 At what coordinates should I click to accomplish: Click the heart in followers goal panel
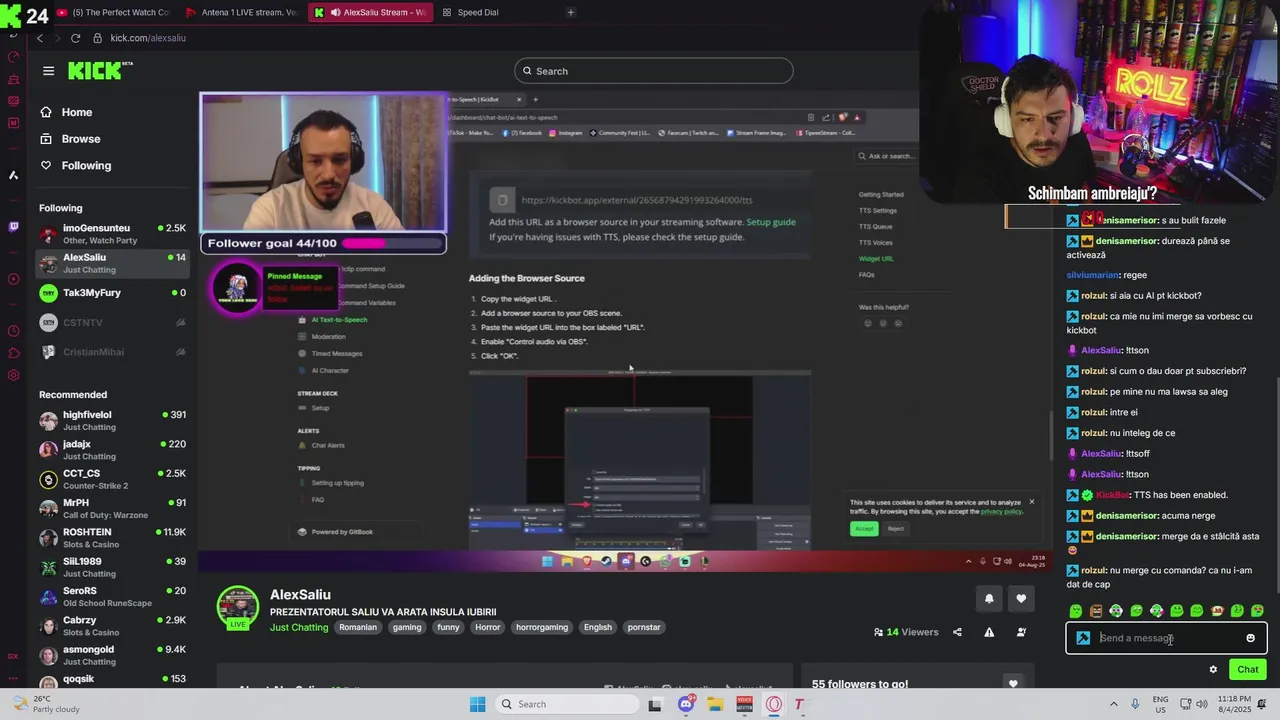1013,684
